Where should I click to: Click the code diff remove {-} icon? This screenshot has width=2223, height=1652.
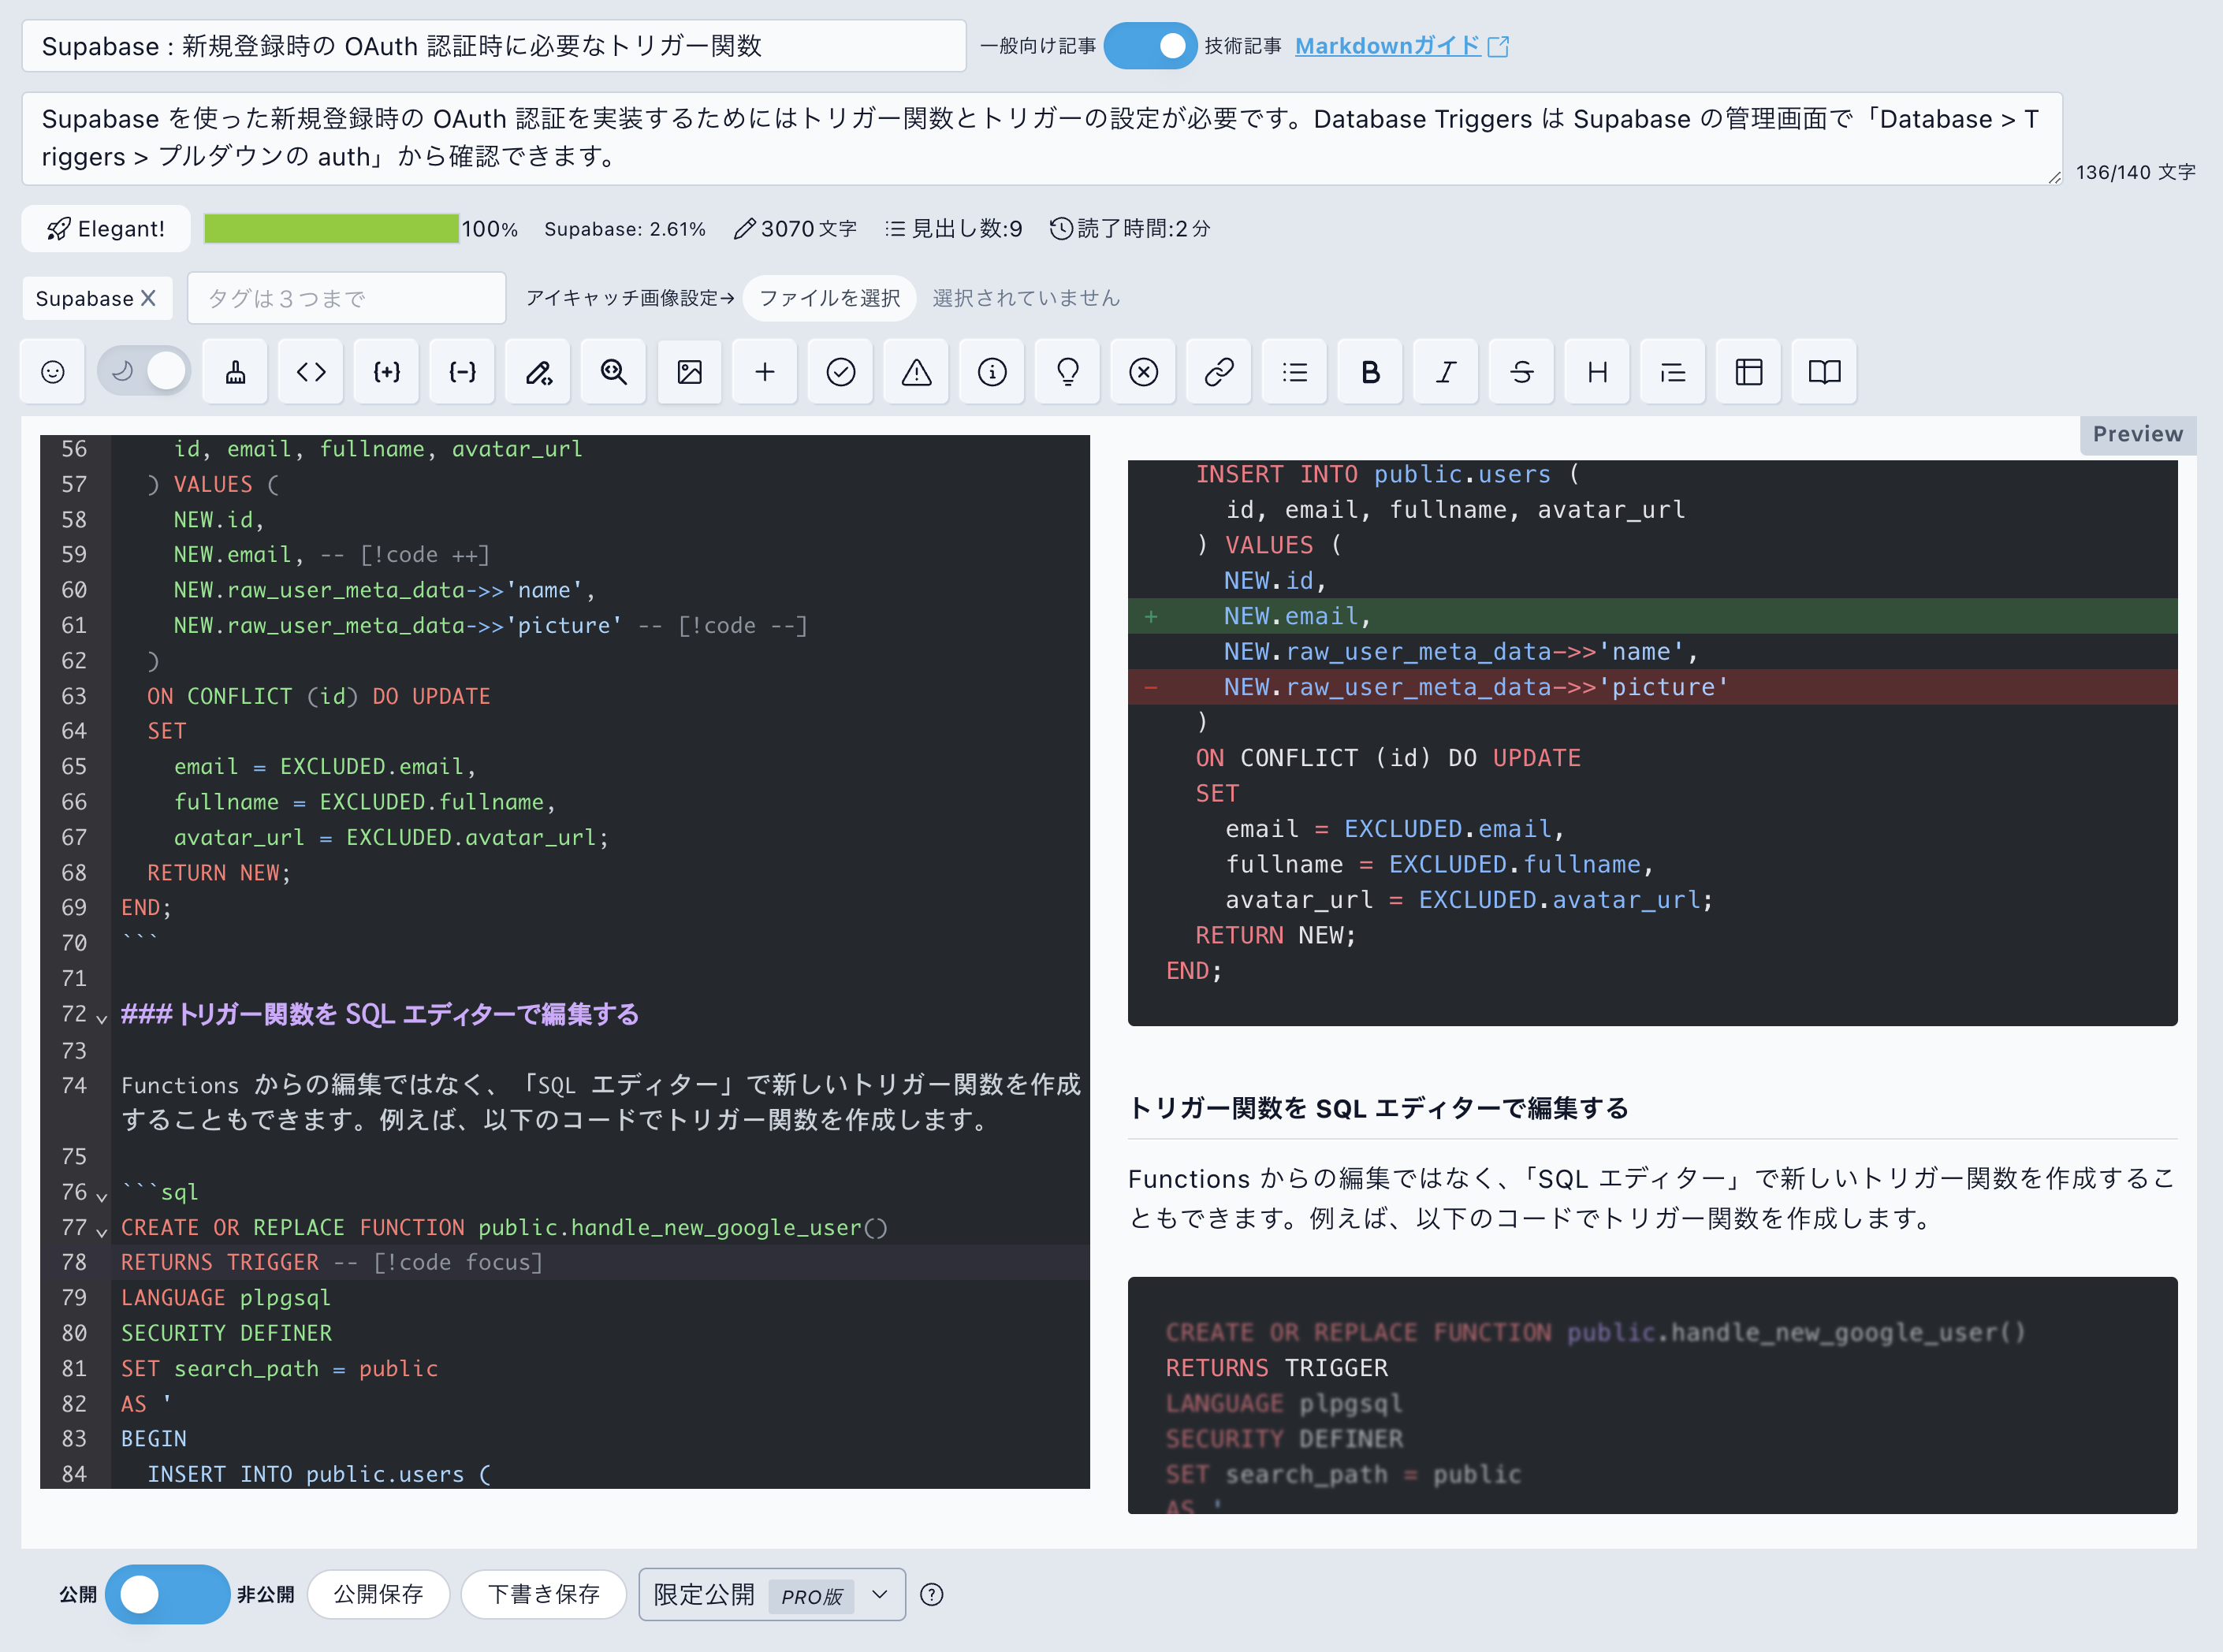tap(462, 372)
